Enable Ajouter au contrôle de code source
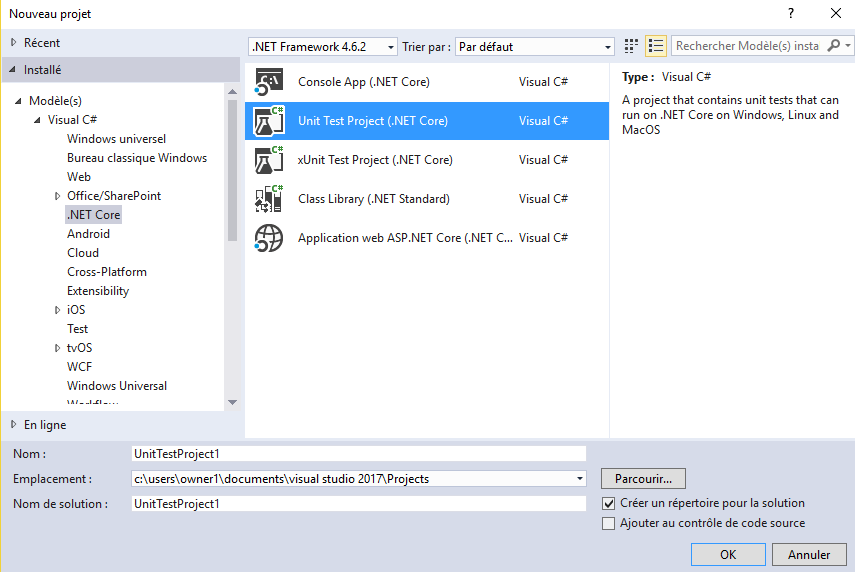 pos(609,523)
